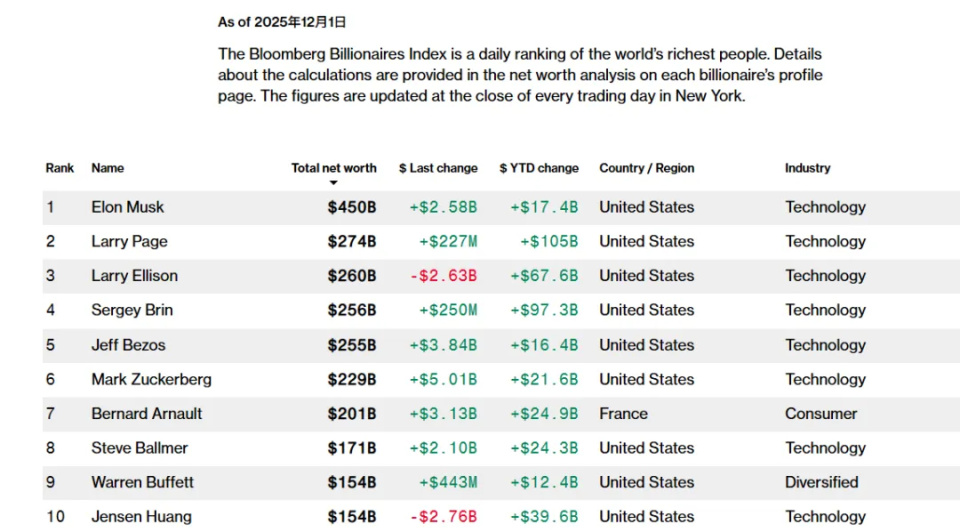
Task: Click France in Bernard Arnault's row
Action: pyautogui.click(x=623, y=414)
